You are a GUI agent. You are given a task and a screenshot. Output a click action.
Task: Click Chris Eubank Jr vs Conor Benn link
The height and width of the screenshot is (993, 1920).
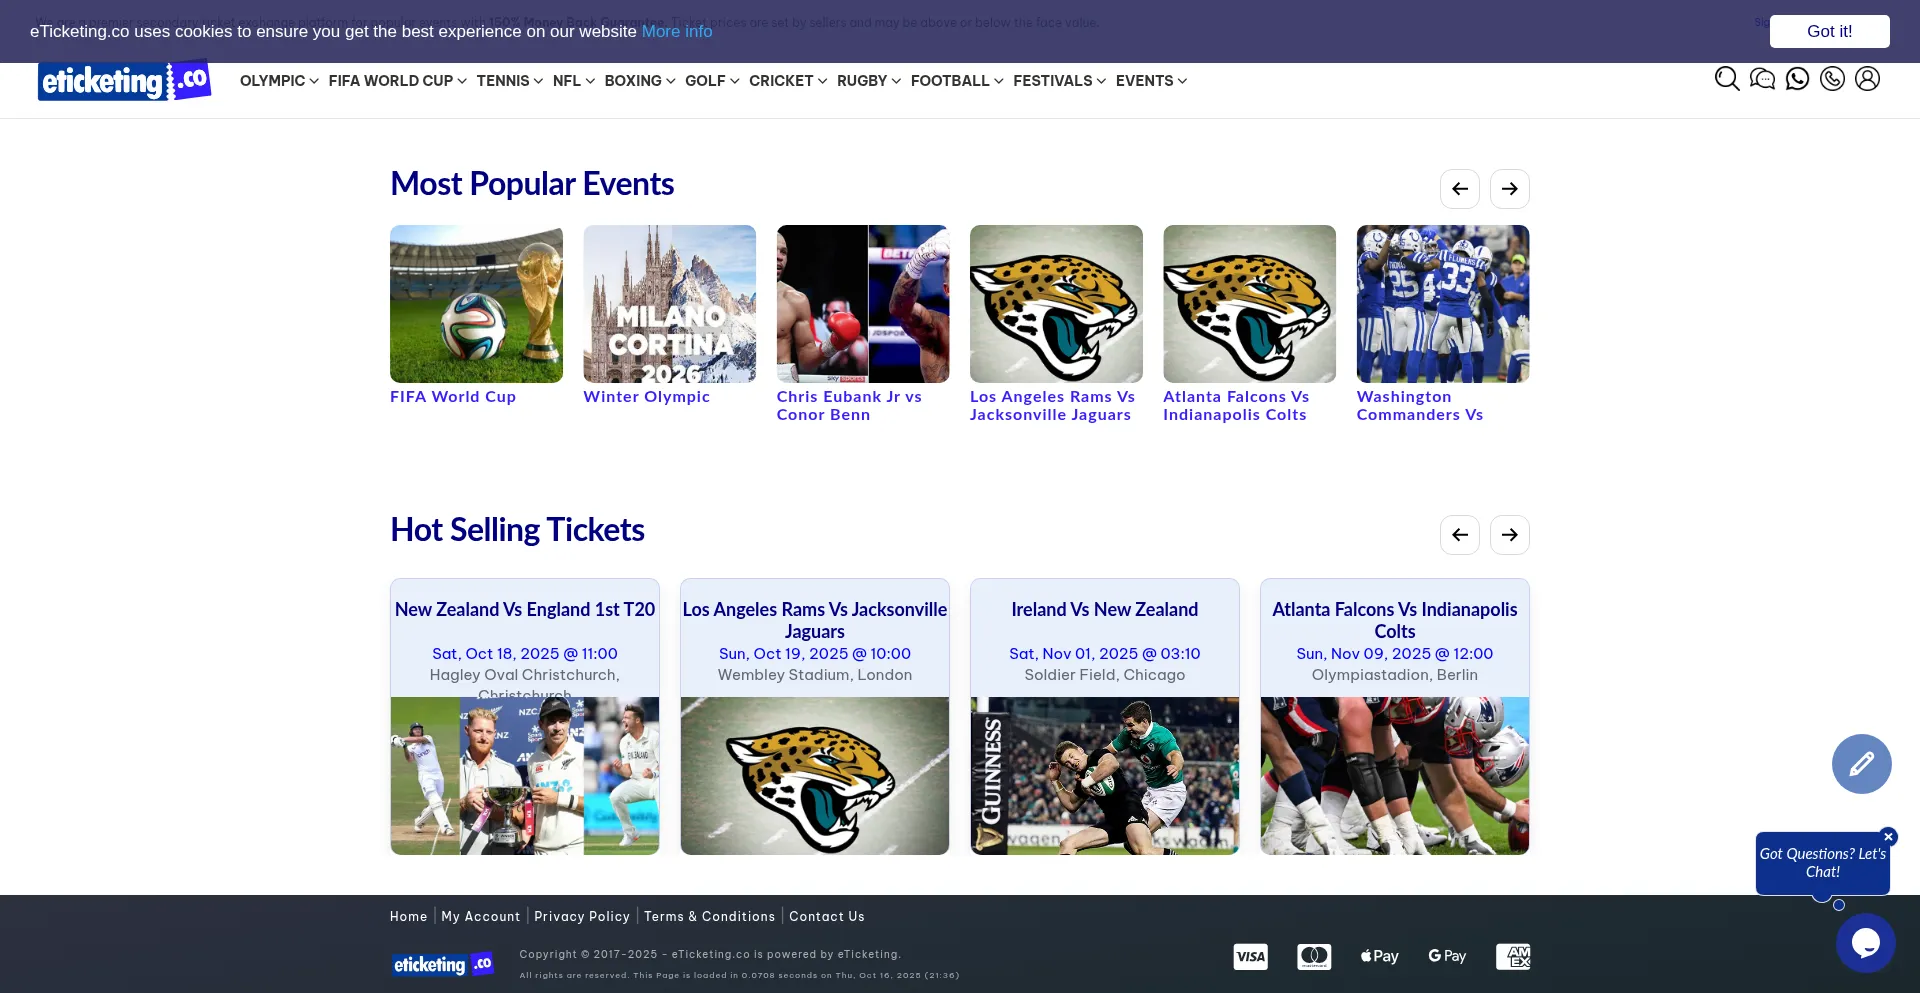coord(849,406)
